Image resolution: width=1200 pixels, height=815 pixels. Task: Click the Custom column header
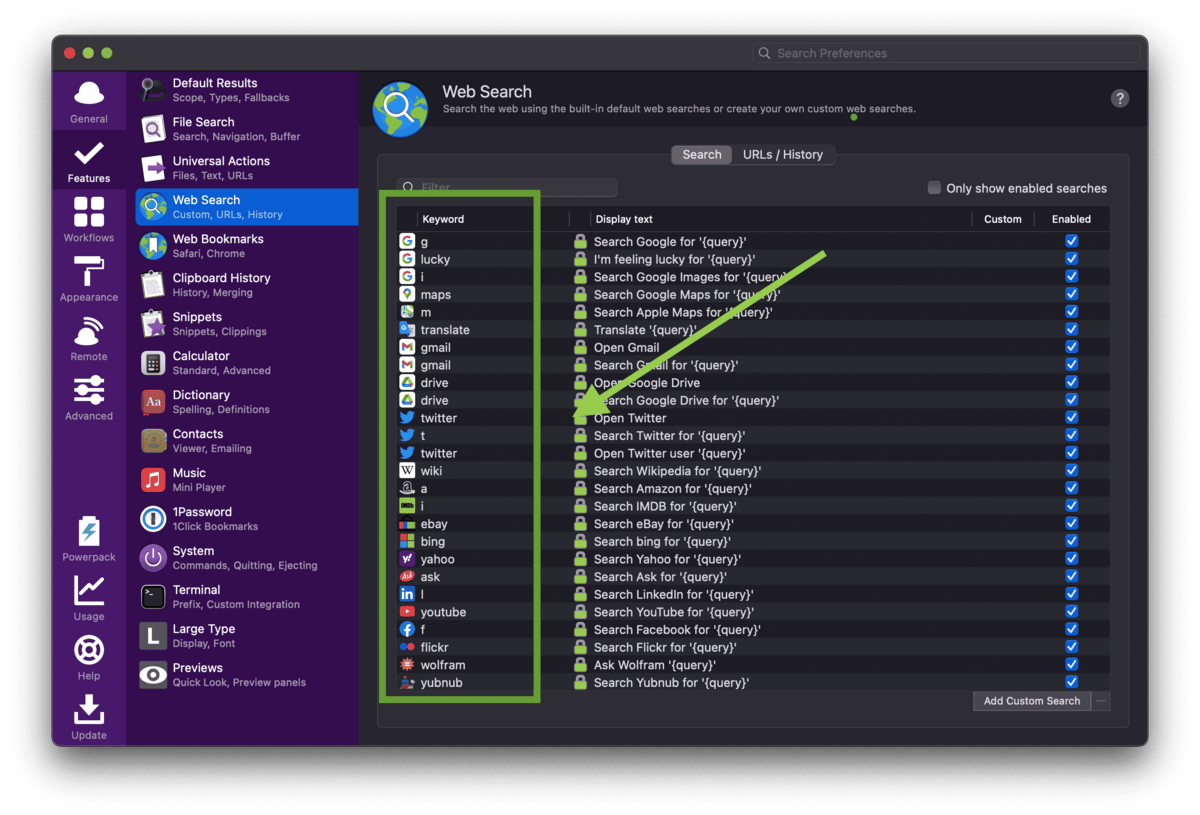point(1003,219)
